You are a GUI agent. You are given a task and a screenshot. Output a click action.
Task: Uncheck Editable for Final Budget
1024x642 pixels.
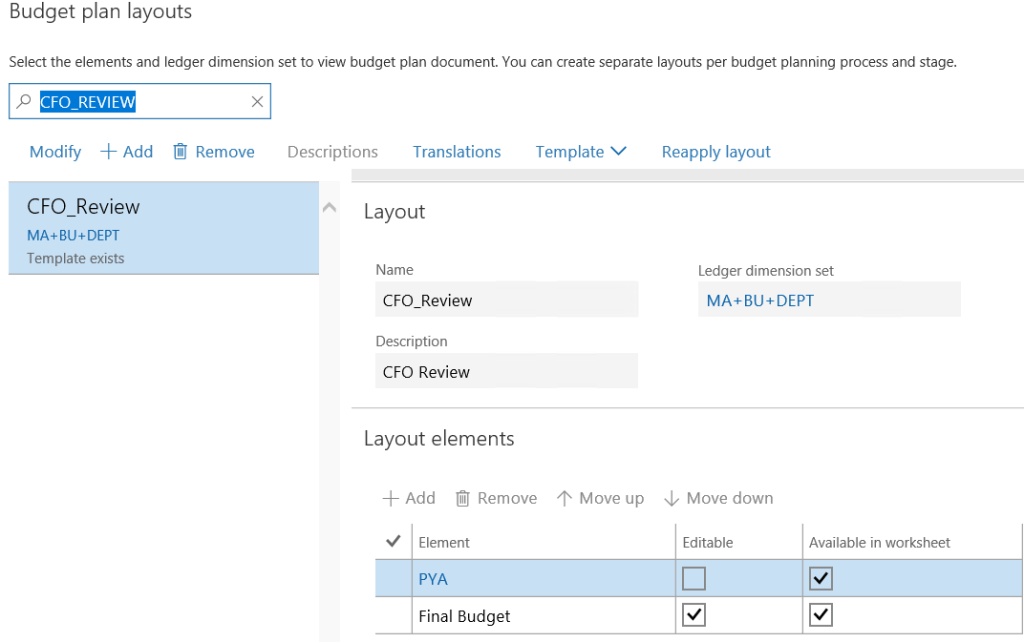(694, 615)
